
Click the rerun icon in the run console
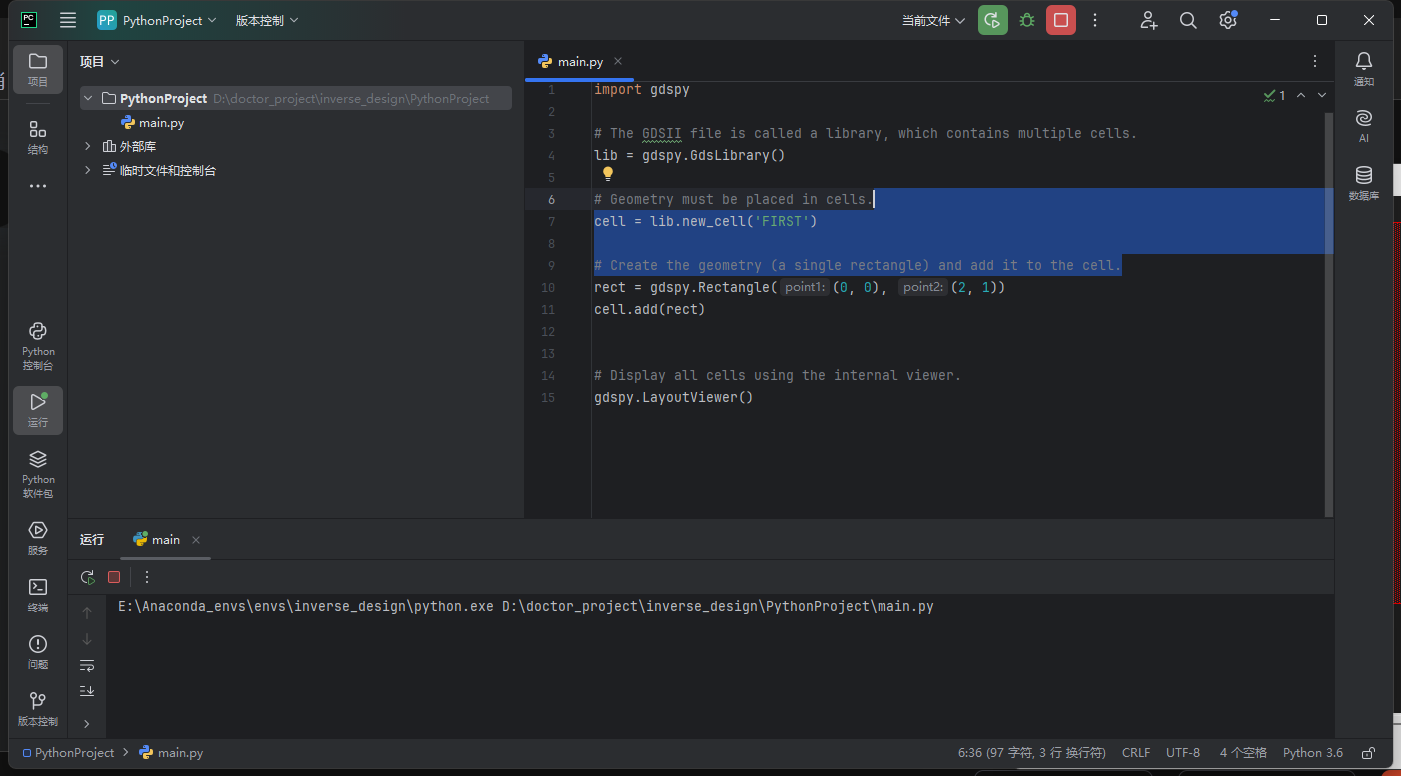click(87, 577)
